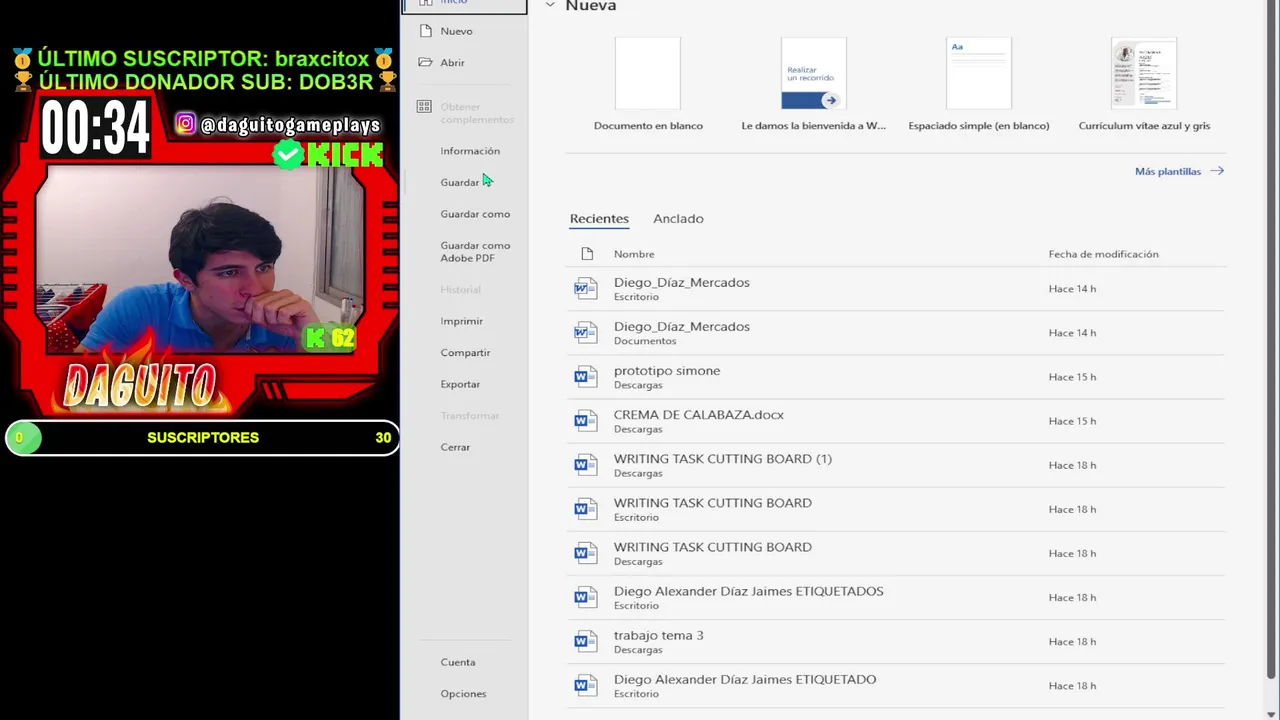Click Word icon beside WRITING TASK CUTTING BOARD (1)
1280x720 pixels.
pos(585,465)
